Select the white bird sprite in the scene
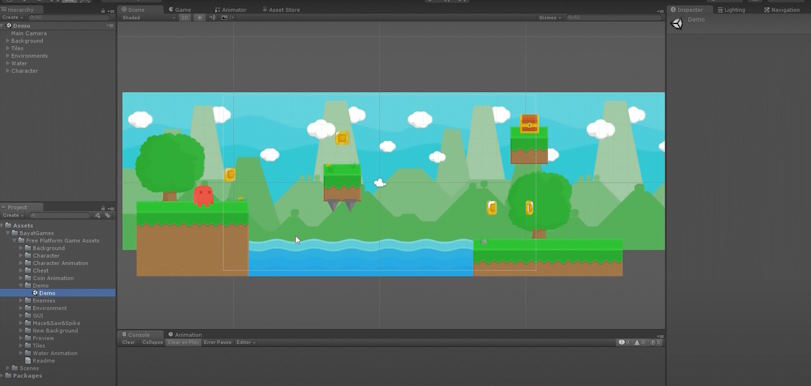Image resolution: width=811 pixels, height=386 pixels. [380, 183]
